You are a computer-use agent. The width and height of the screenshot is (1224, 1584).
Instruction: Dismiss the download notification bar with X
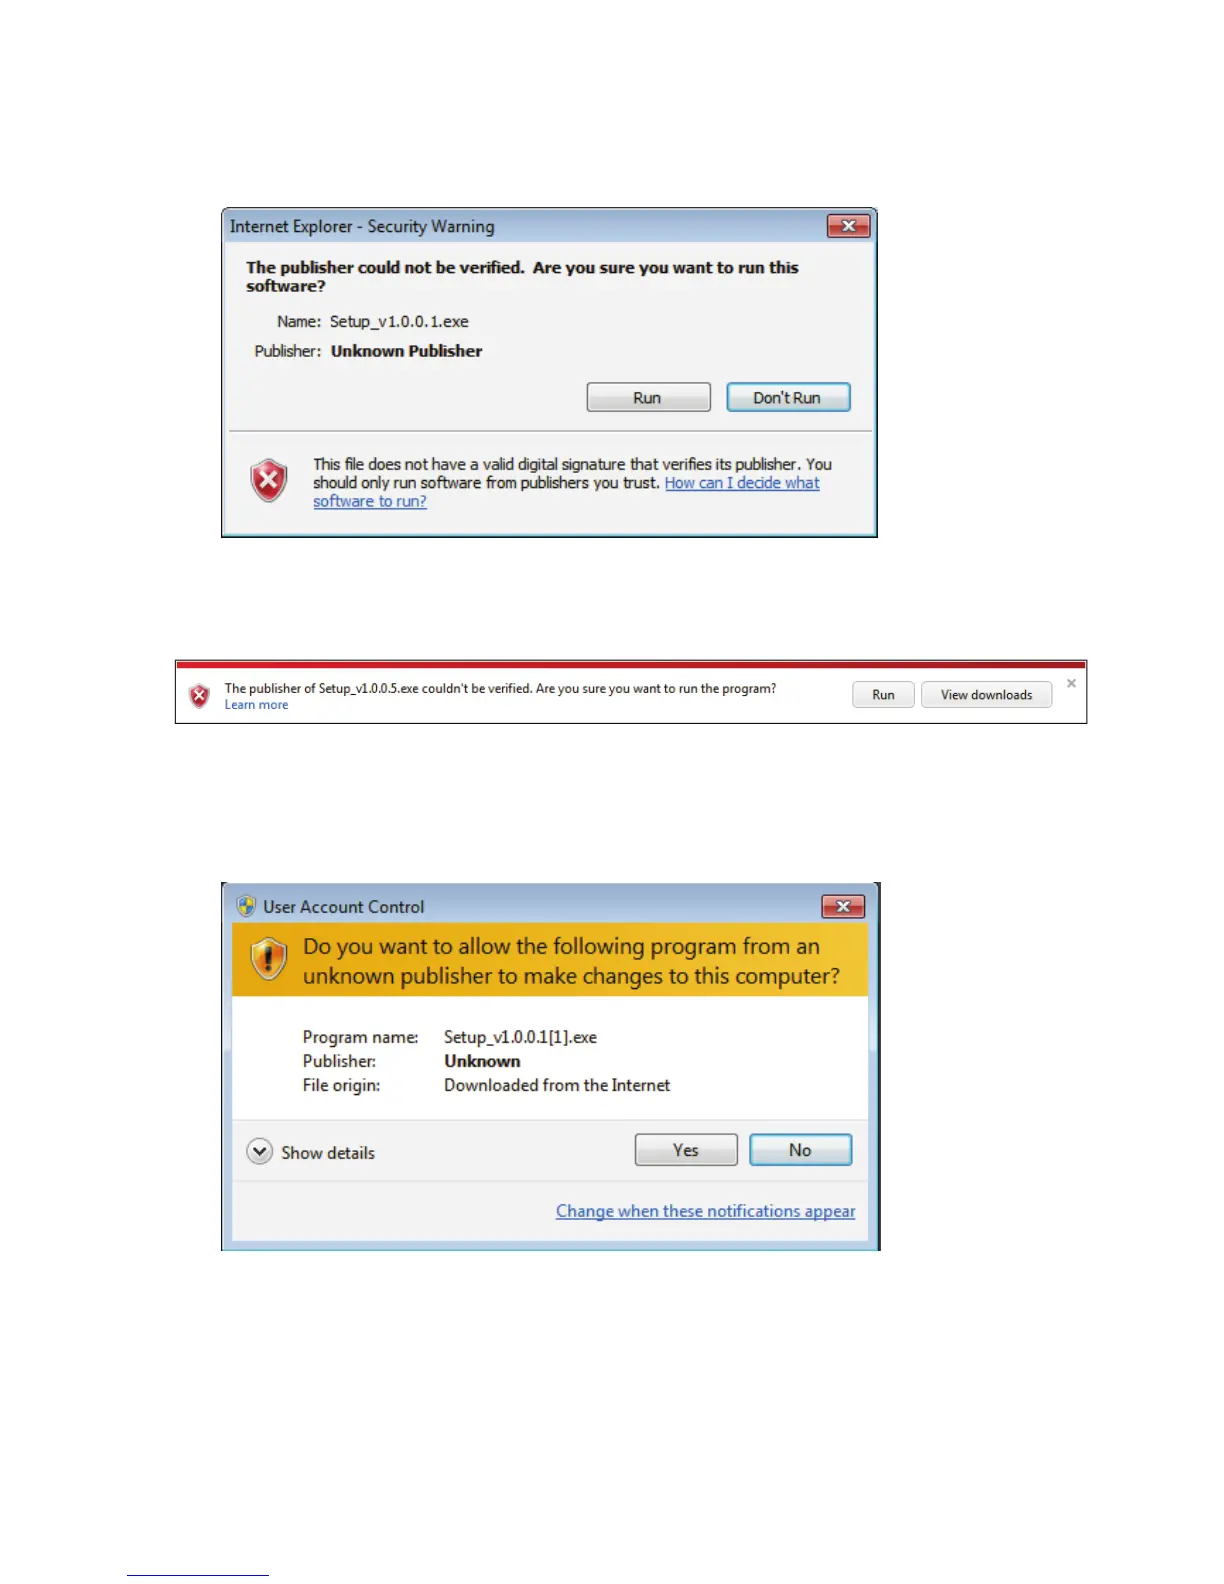pyautogui.click(x=1071, y=684)
